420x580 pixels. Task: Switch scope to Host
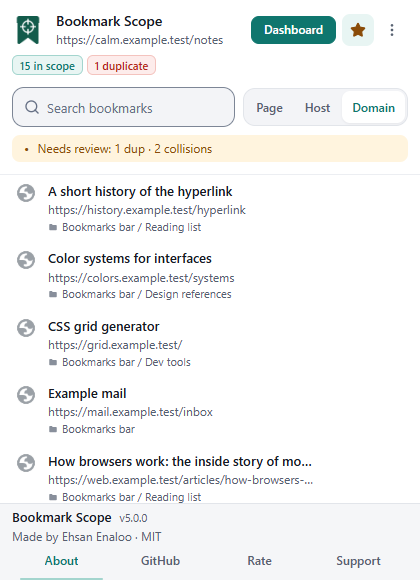click(317, 108)
